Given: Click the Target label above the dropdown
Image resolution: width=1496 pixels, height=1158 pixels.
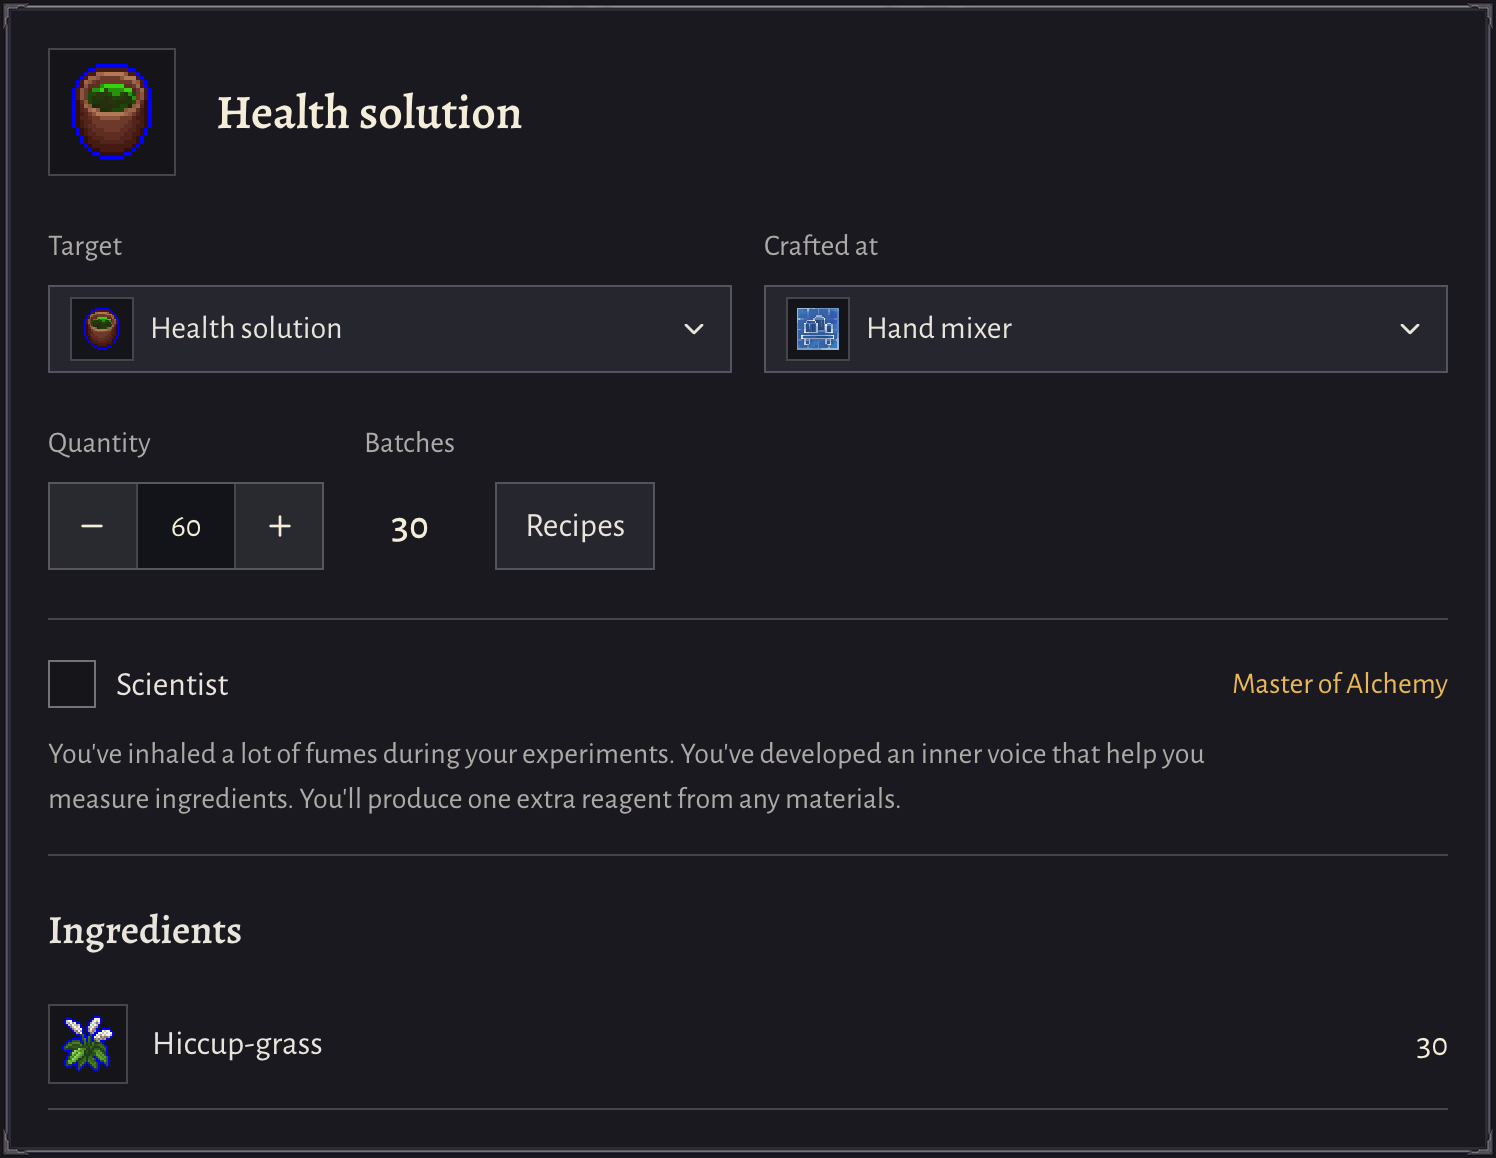Looking at the screenshot, I should [85, 247].
